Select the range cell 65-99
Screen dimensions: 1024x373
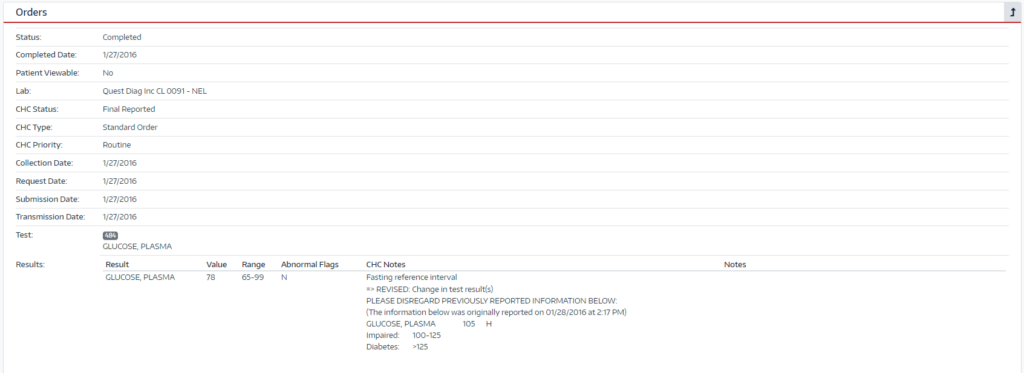coord(253,277)
